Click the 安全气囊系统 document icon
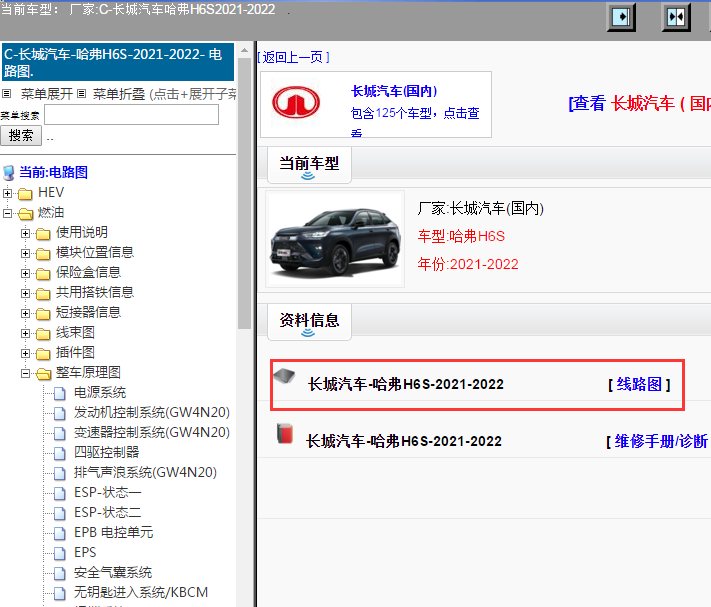The height and width of the screenshot is (607, 711). pos(59,573)
